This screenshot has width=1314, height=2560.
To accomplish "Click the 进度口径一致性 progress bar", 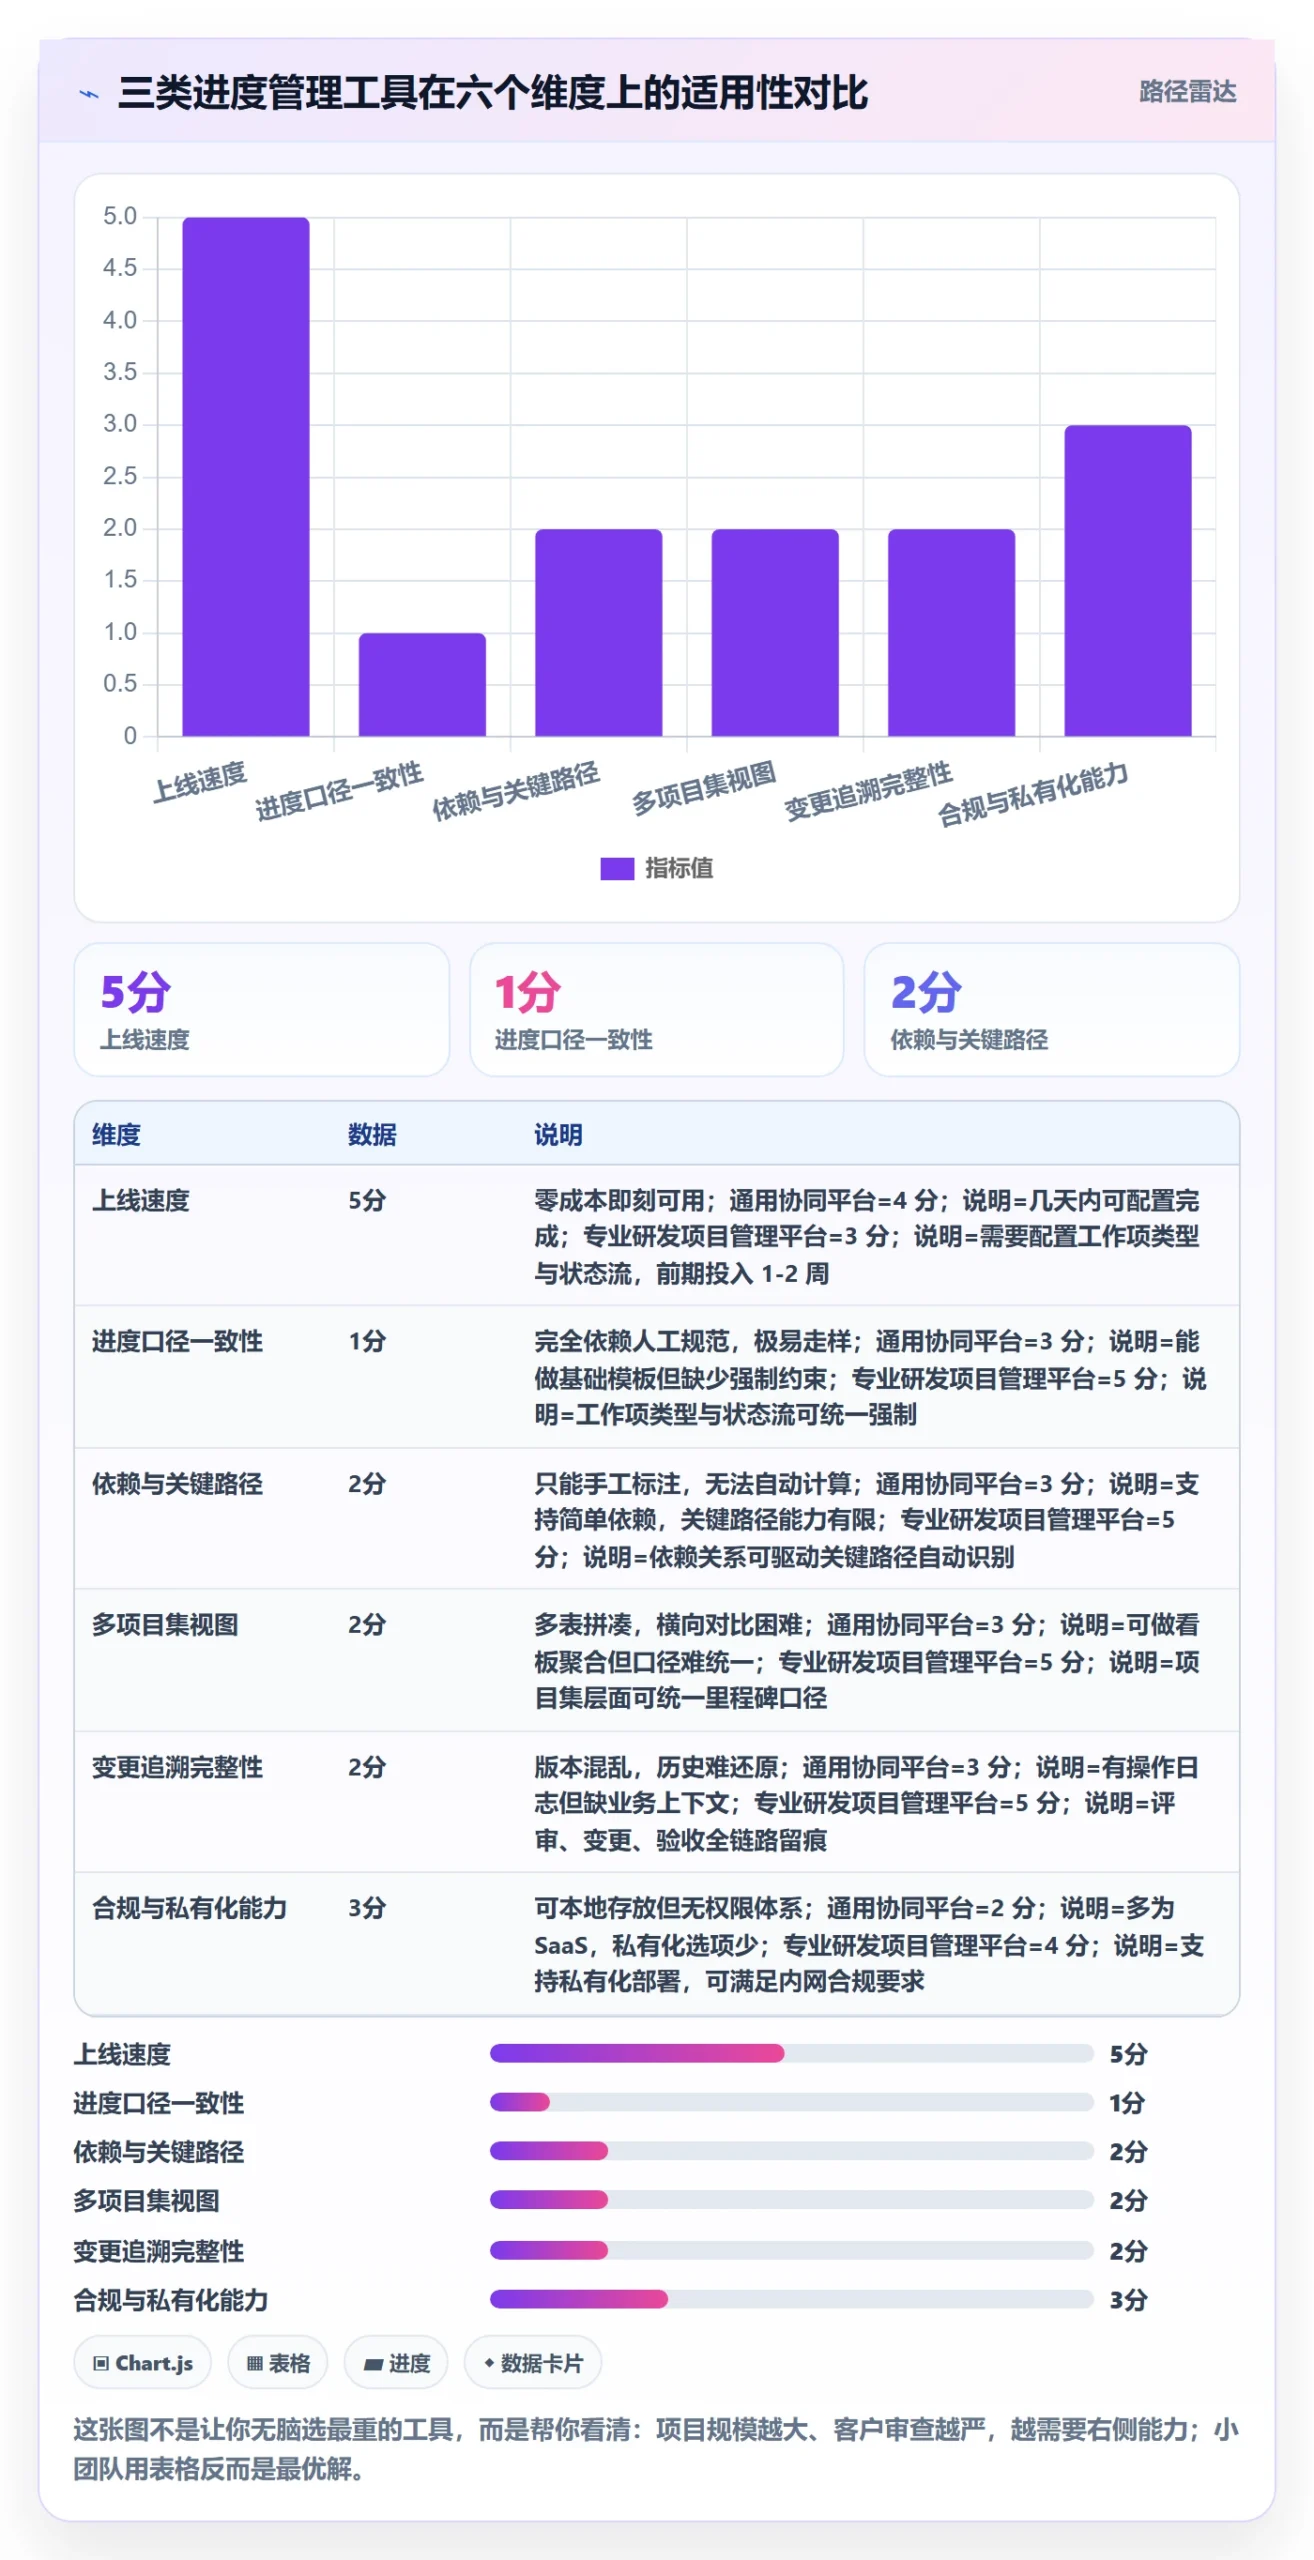I will [x=791, y=2102].
